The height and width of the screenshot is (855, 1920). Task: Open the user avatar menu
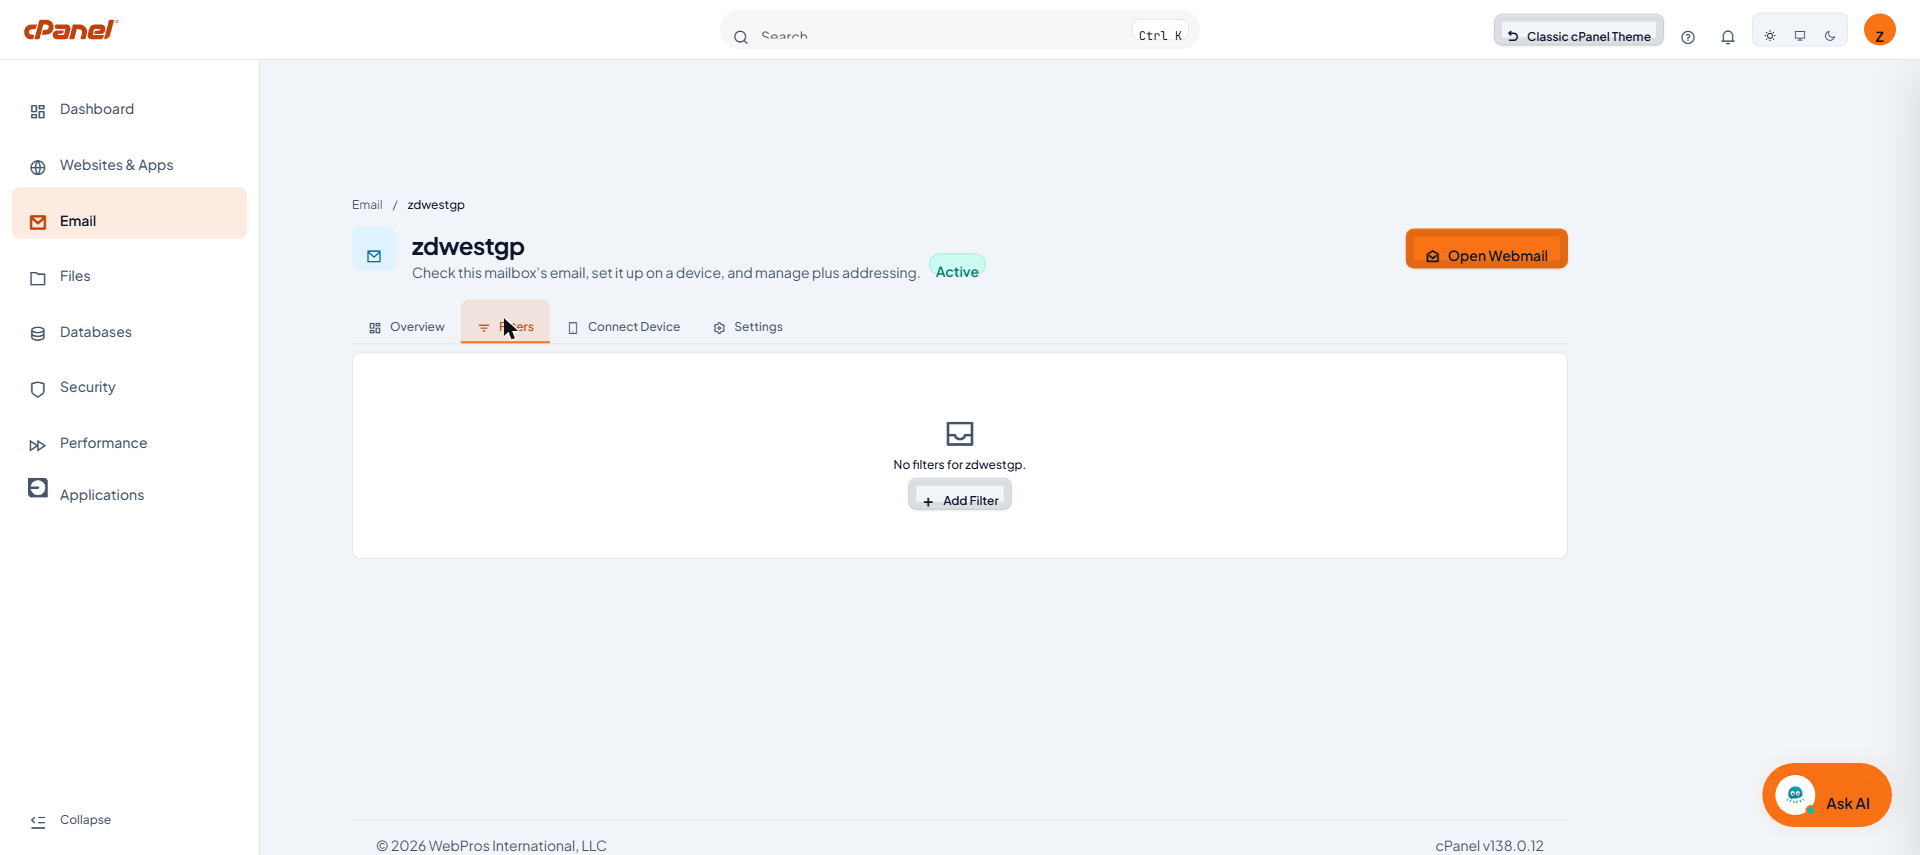click(1880, 30)
